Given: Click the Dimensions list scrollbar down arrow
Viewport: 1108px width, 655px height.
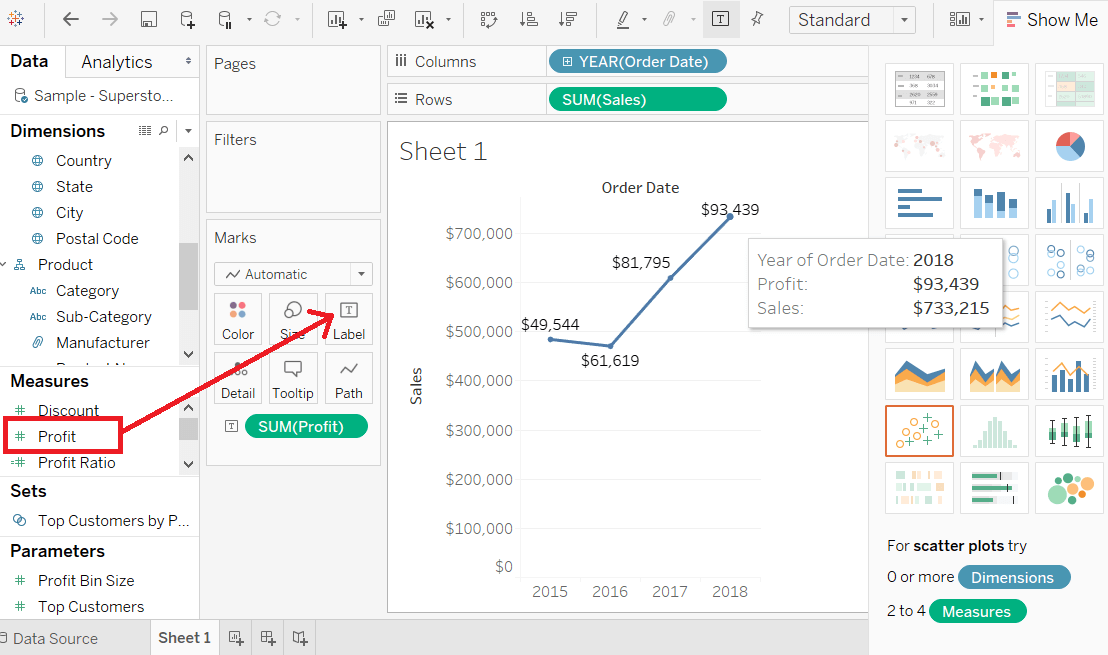Looking at the screenshot, I should pyautogui.click(x=188, y=354).
